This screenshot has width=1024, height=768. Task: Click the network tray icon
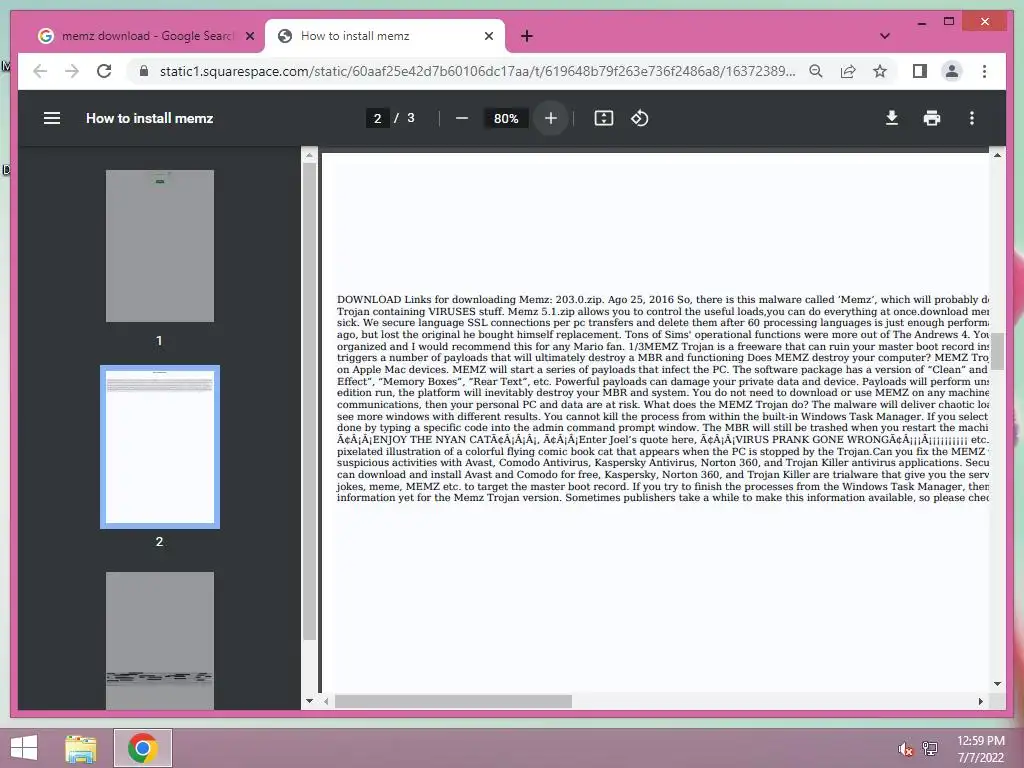coord(930,749)
